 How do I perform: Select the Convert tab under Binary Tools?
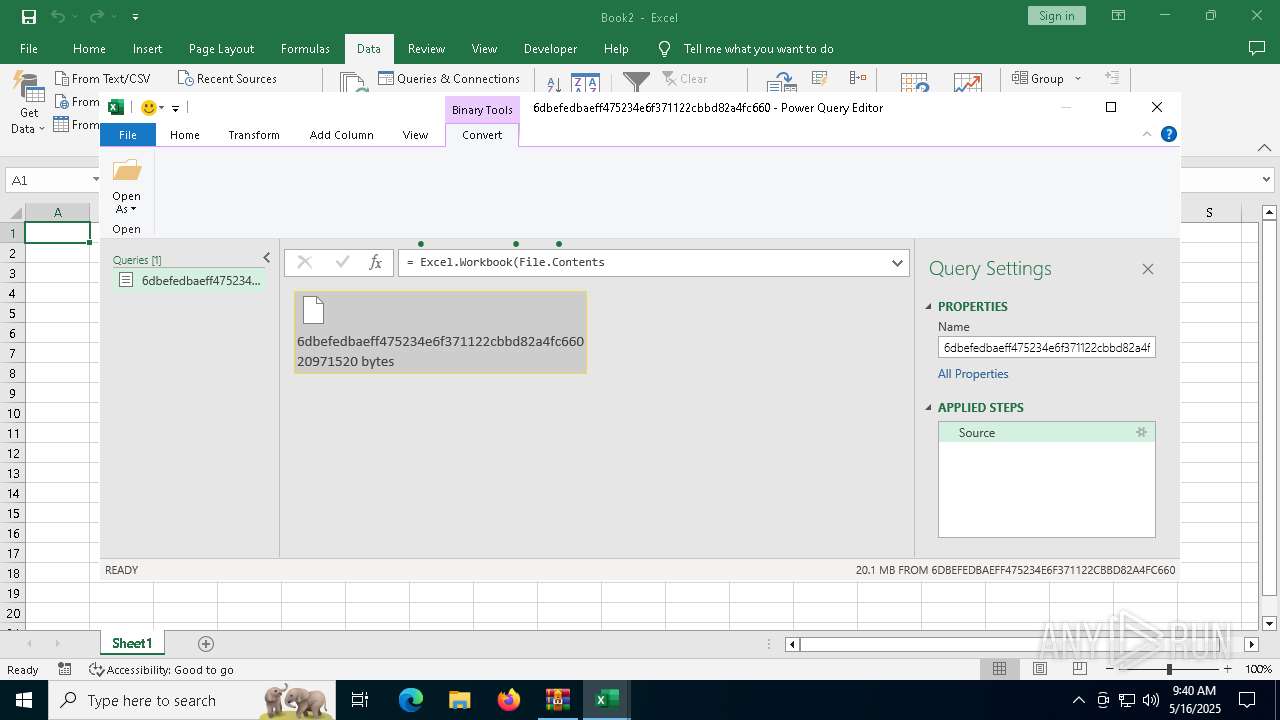click(x=482, y=135)
